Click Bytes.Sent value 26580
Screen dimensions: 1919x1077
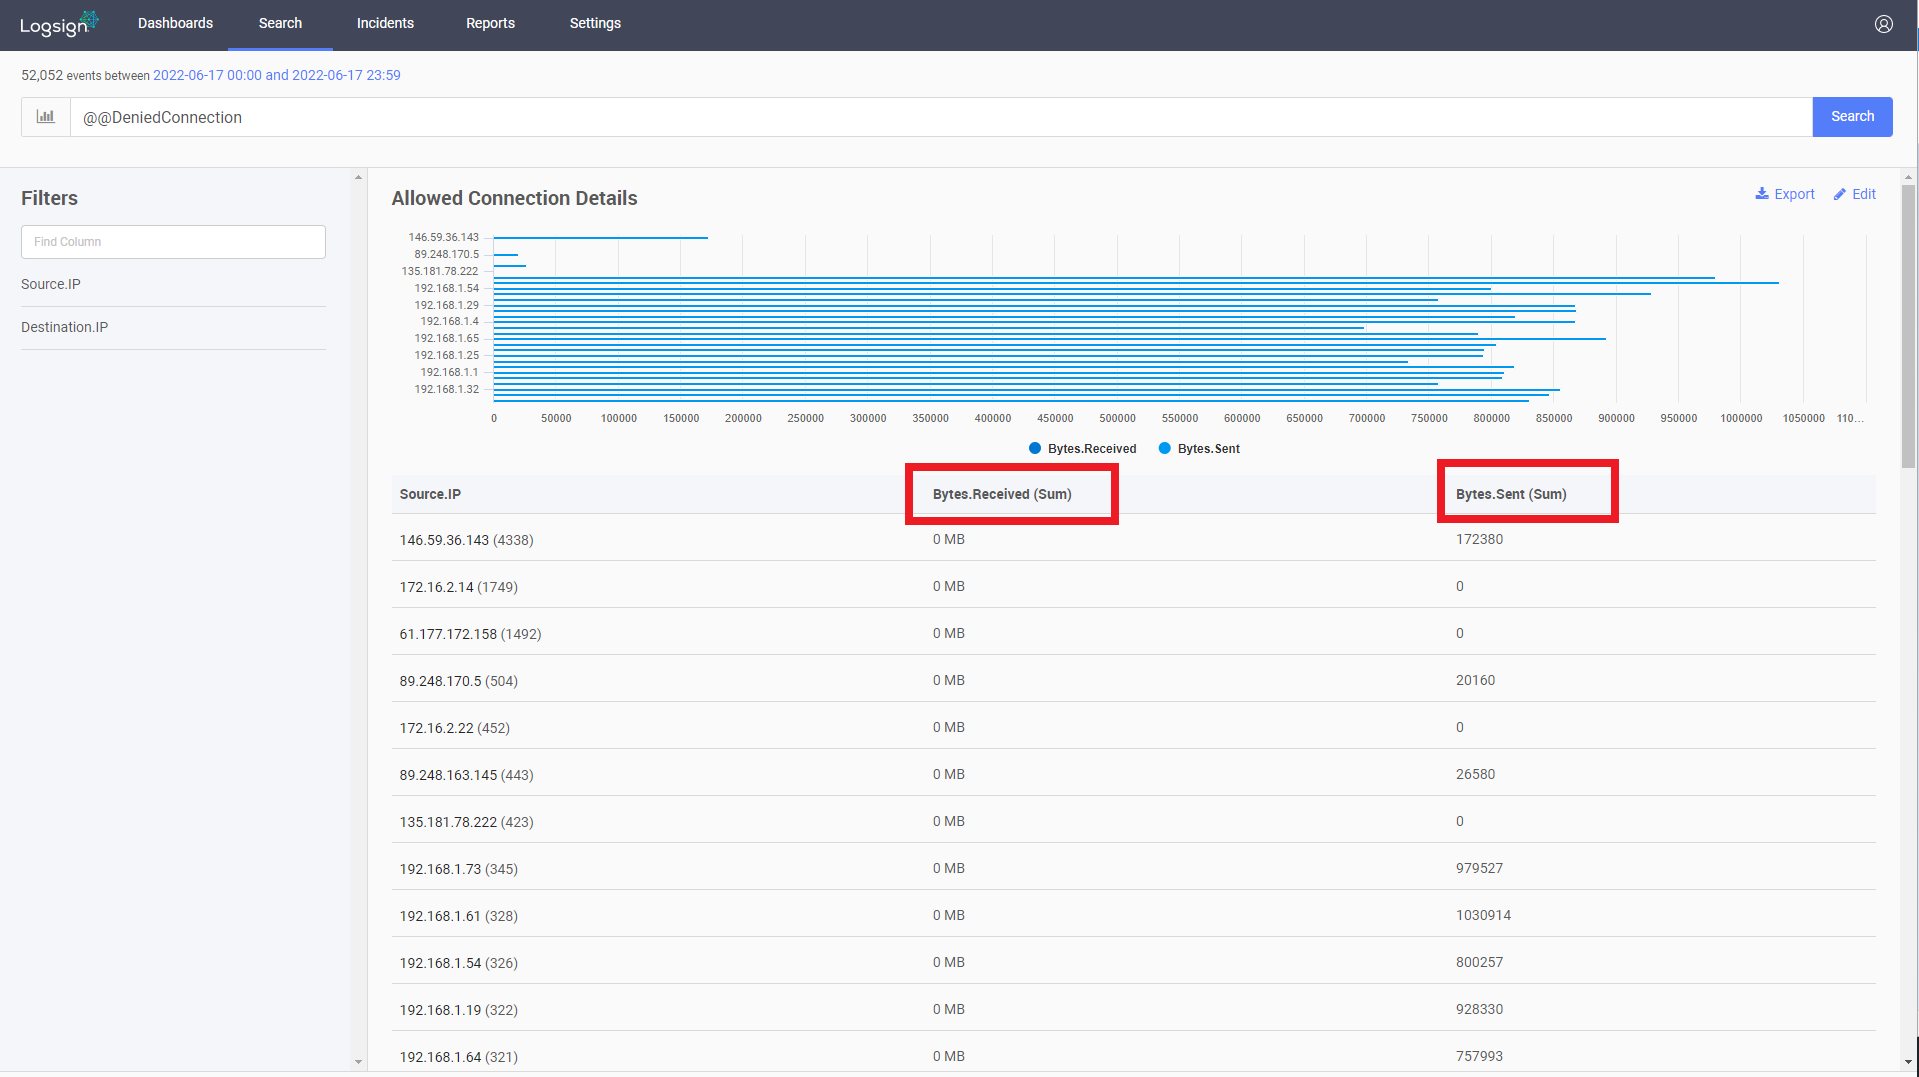point(1475,774)
